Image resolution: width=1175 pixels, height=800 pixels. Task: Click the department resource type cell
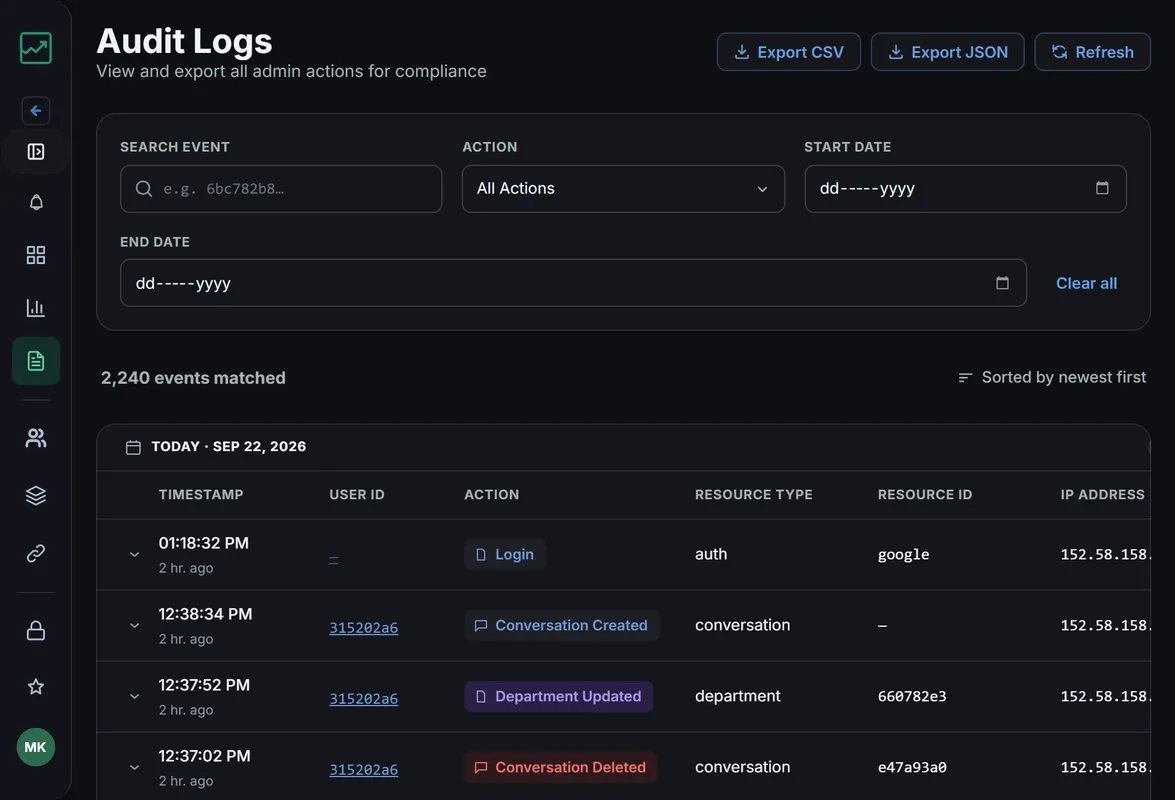click(x=737, y=697)
